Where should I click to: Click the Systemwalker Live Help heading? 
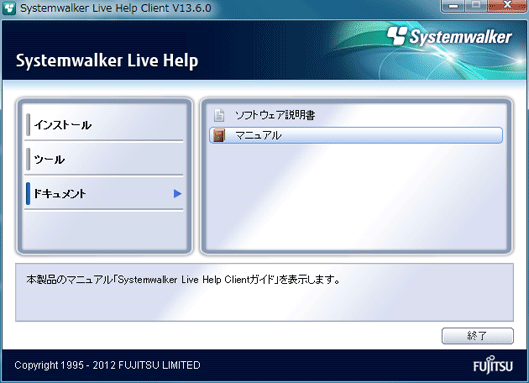[107, 61]
